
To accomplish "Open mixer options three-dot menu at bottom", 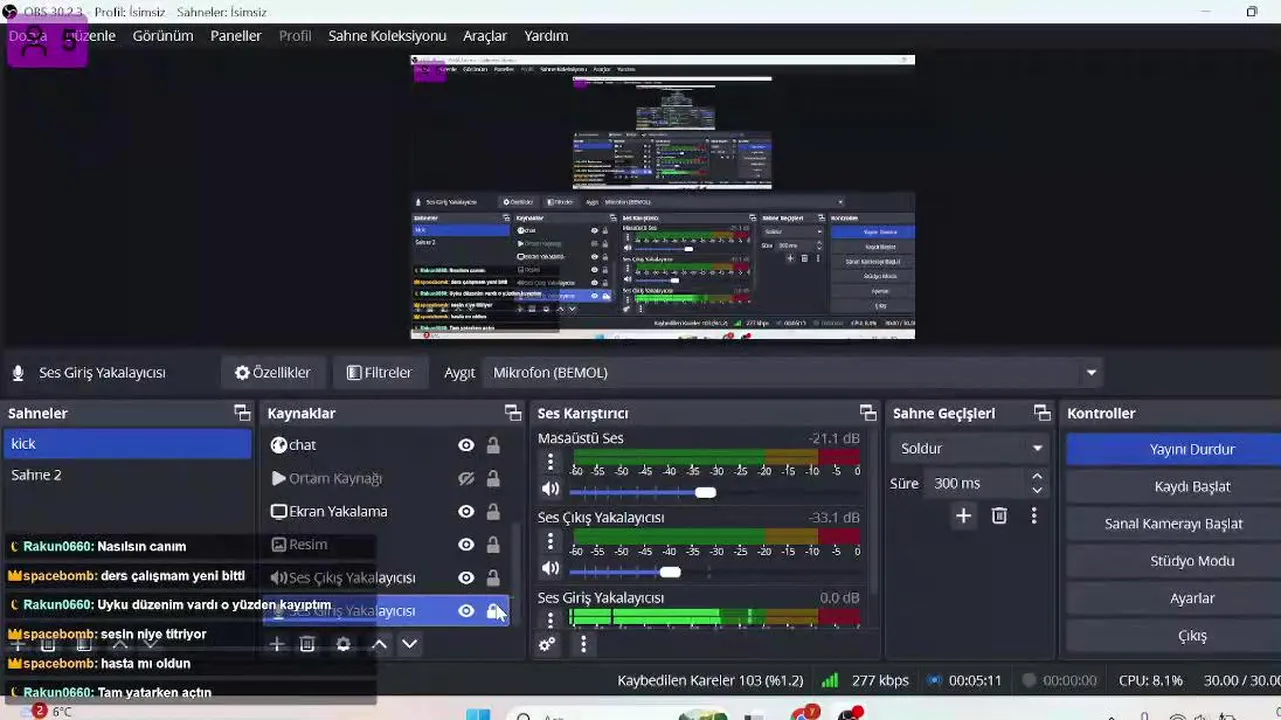I will [583, 645].
